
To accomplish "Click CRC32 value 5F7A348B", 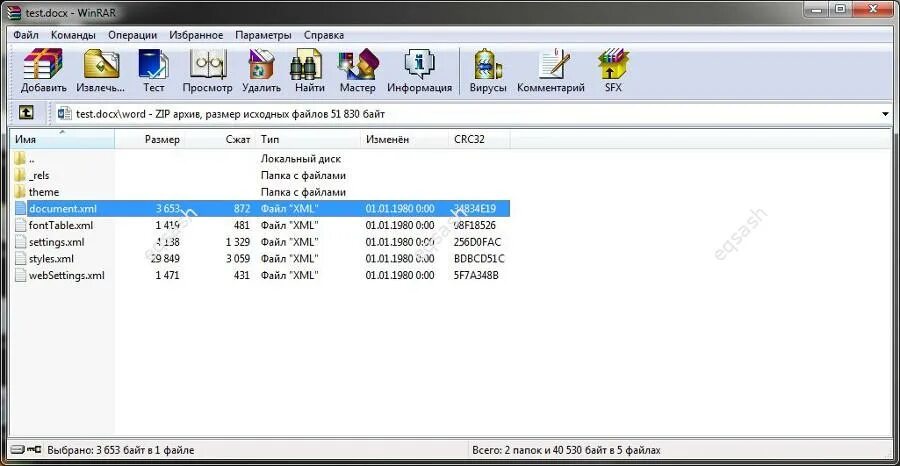I will click(x=476, y=275).
